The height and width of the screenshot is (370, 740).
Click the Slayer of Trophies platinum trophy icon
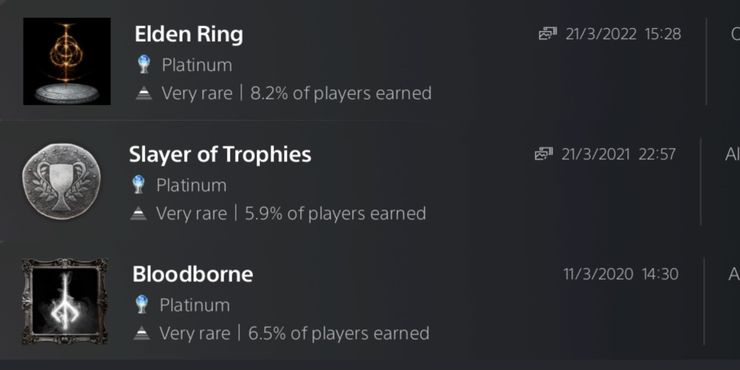(x=138, y=185)
